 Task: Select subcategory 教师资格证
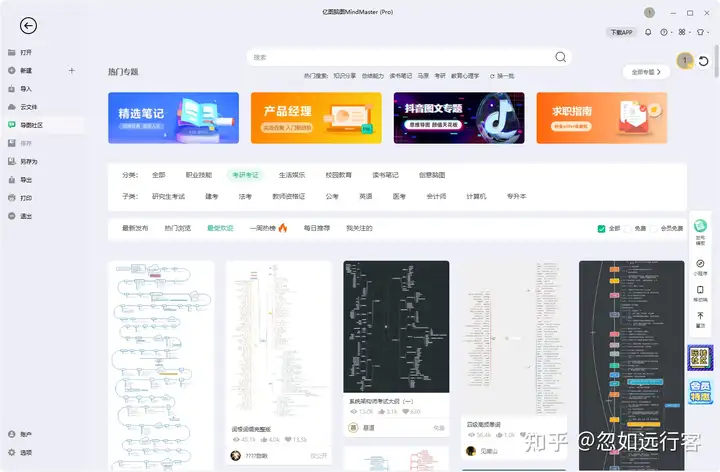289,197
